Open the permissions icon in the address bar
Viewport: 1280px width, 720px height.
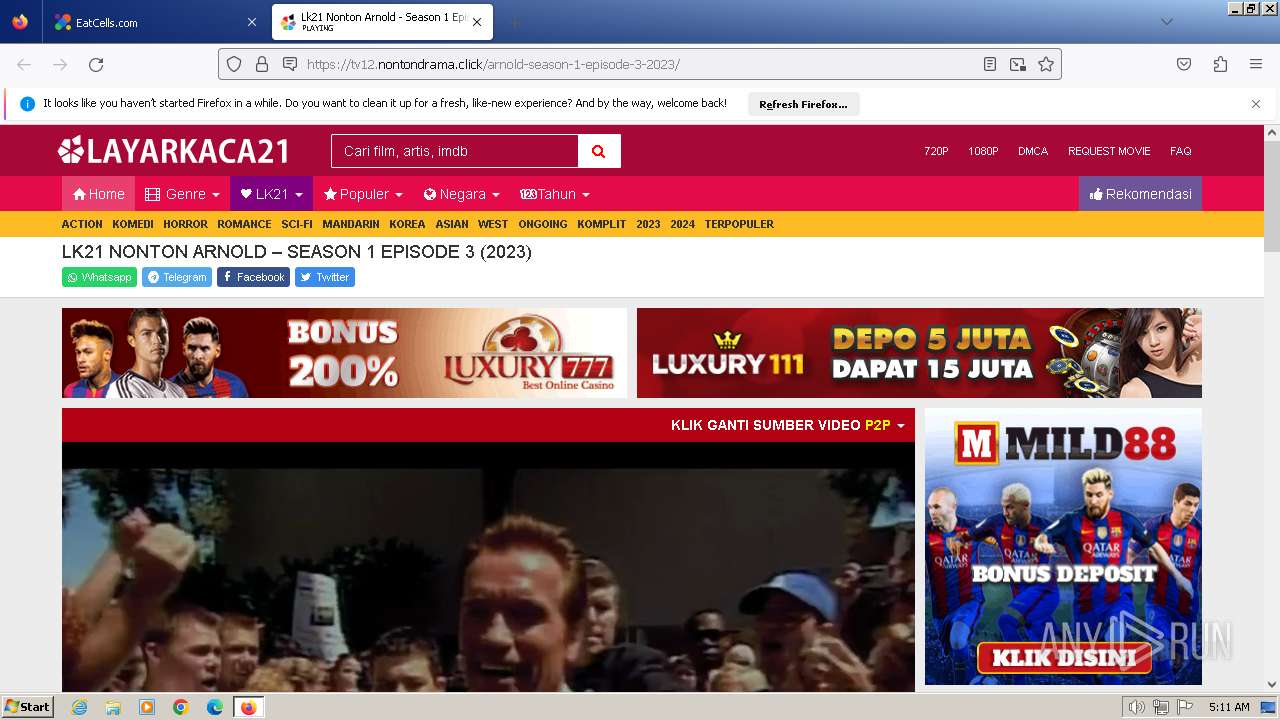click(x=290, y=64)
